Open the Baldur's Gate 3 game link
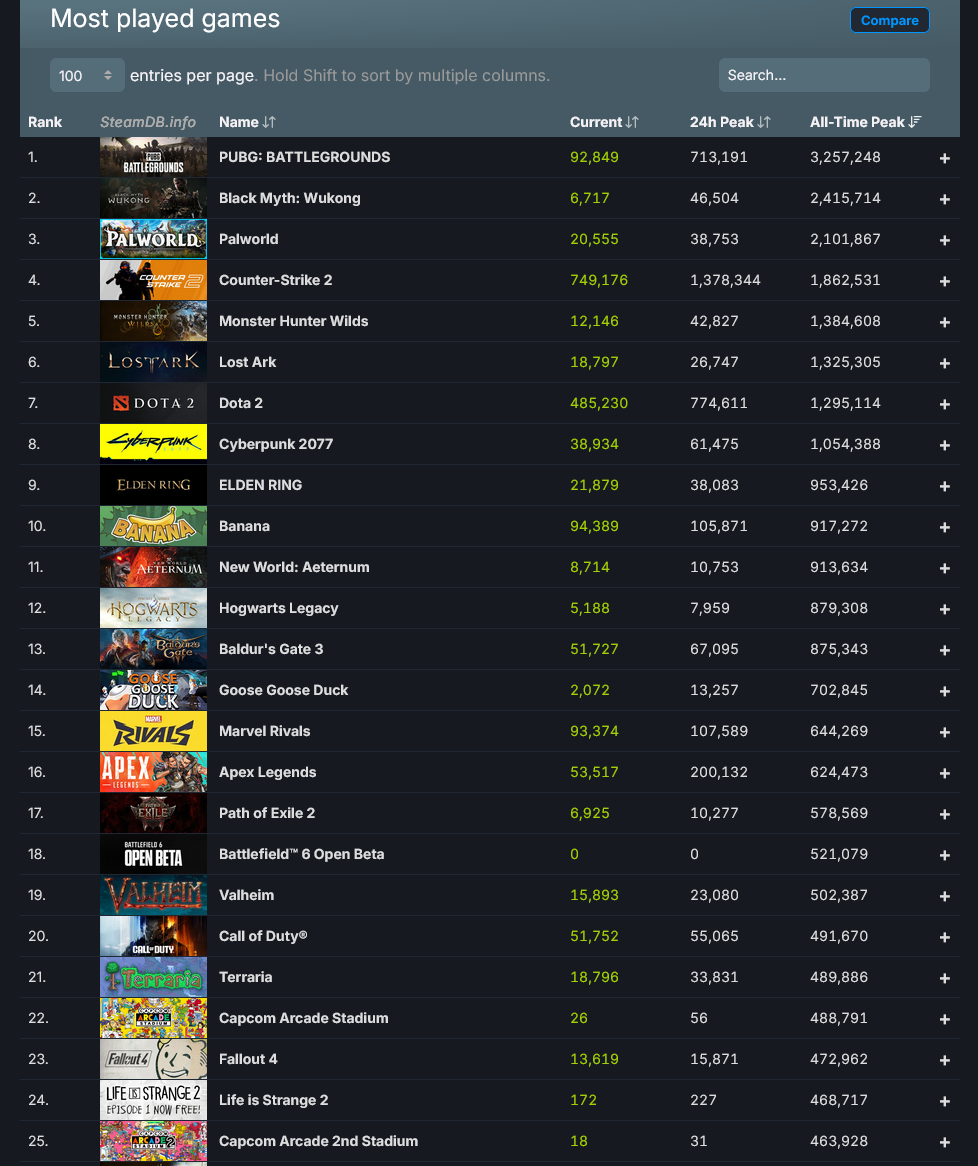 [271, 649]
